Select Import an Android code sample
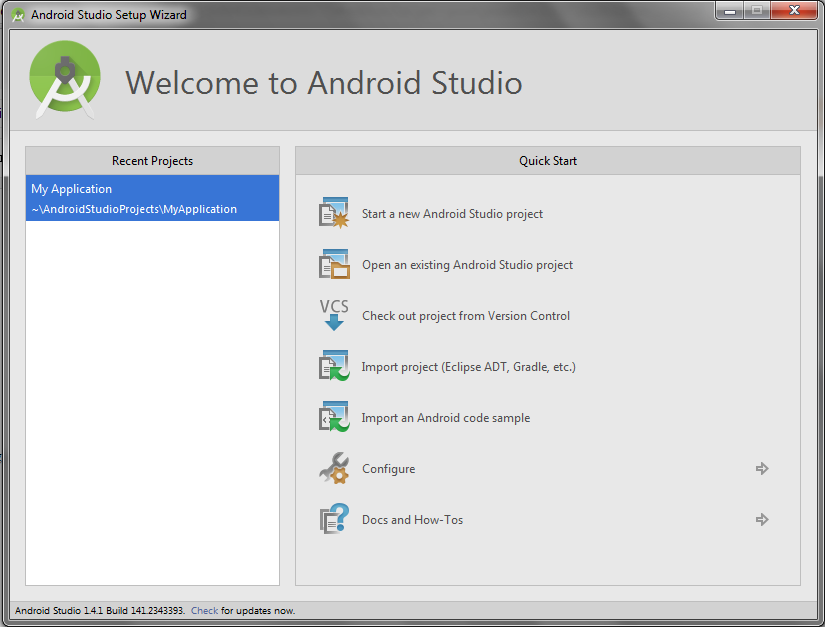Image resolution: width=825 pixels, height=627 pixels. point(446,417)
